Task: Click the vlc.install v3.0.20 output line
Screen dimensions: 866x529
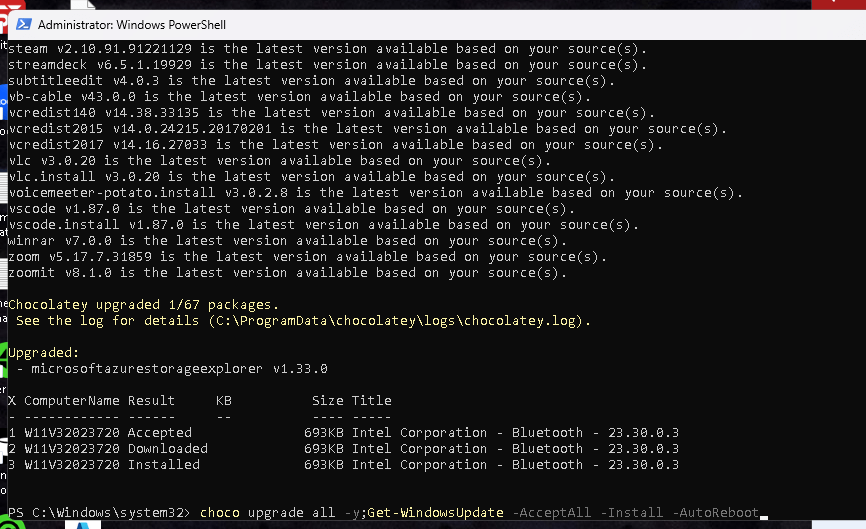Action: tap(311, 177)
